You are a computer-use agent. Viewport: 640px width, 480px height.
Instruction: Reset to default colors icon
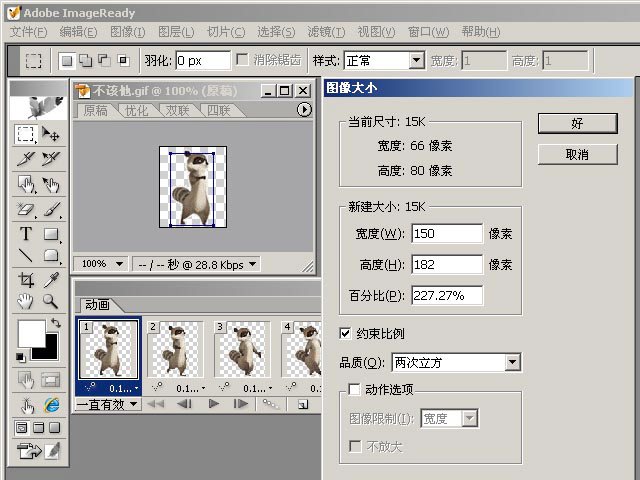[20, 358]
